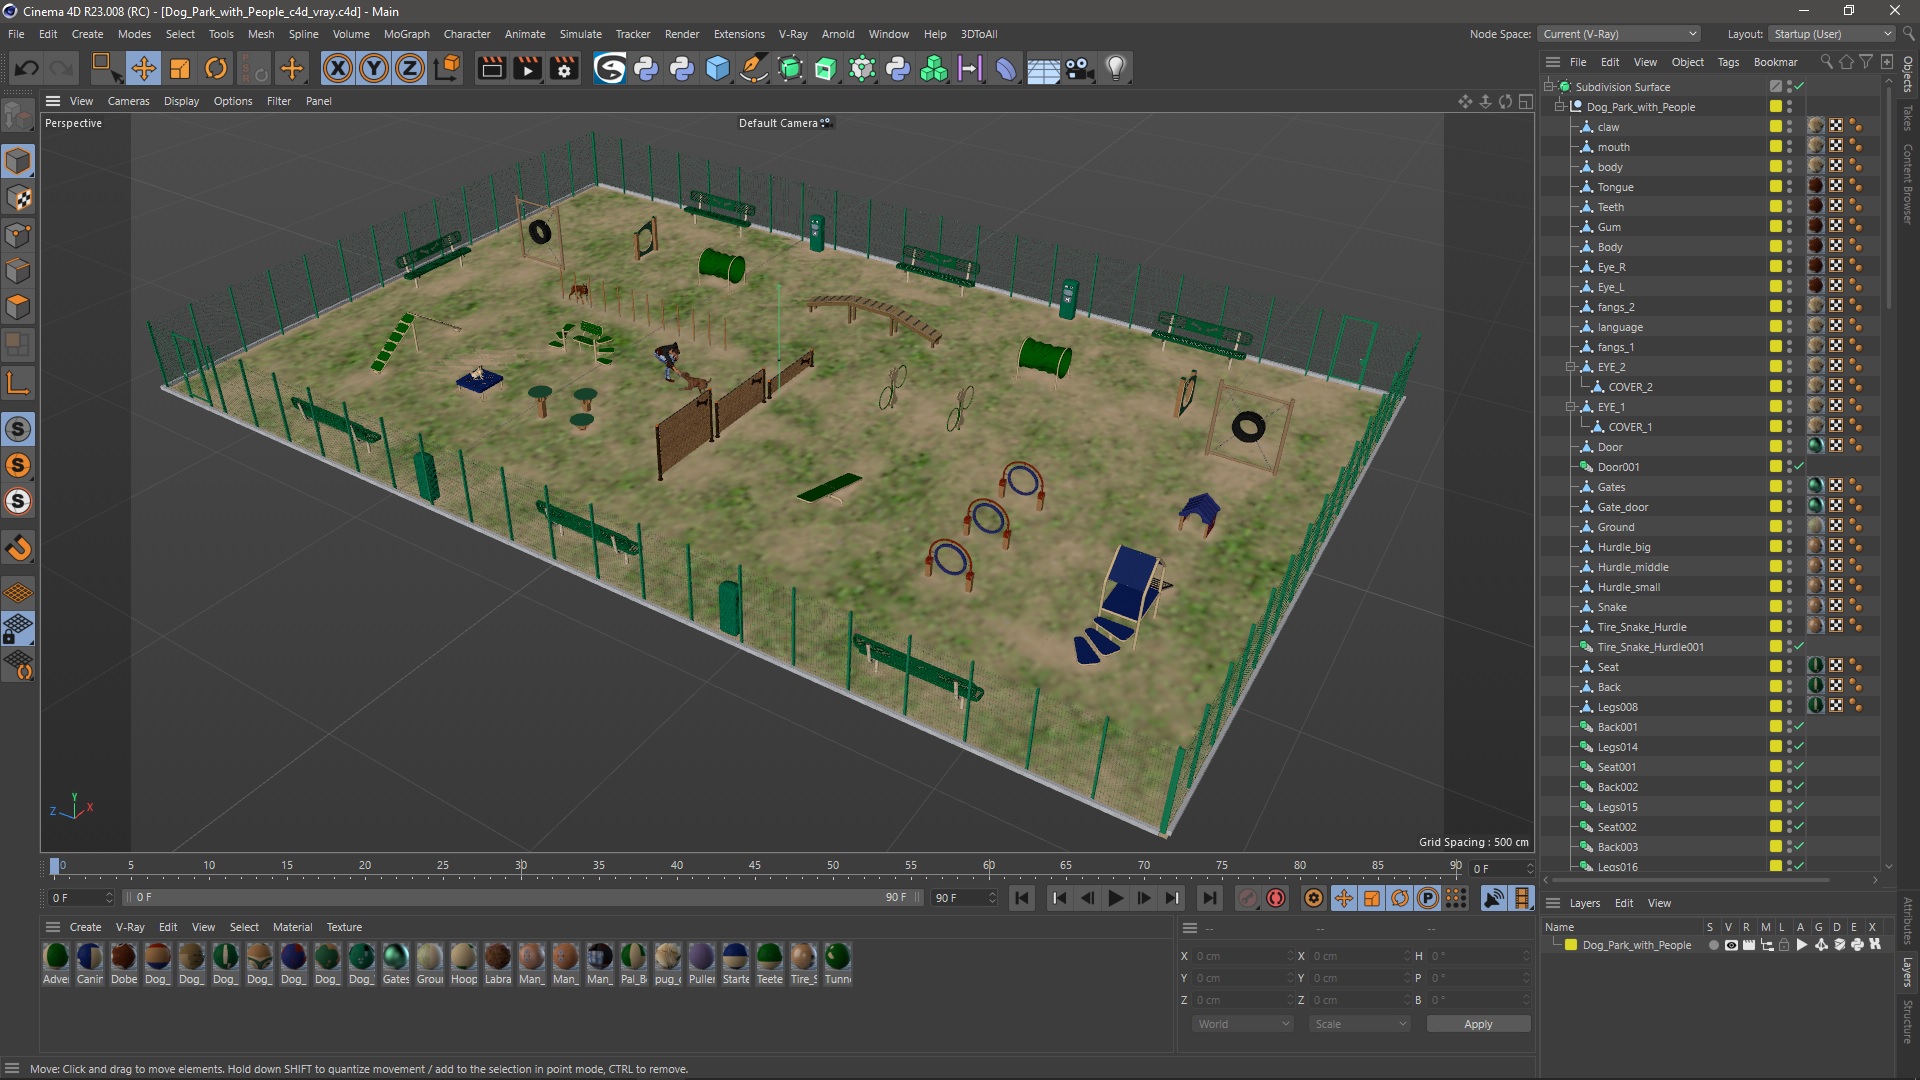Select Ground object in tree
1920x1080 pixels.
pyautogui.click(x=1616, y=527)
